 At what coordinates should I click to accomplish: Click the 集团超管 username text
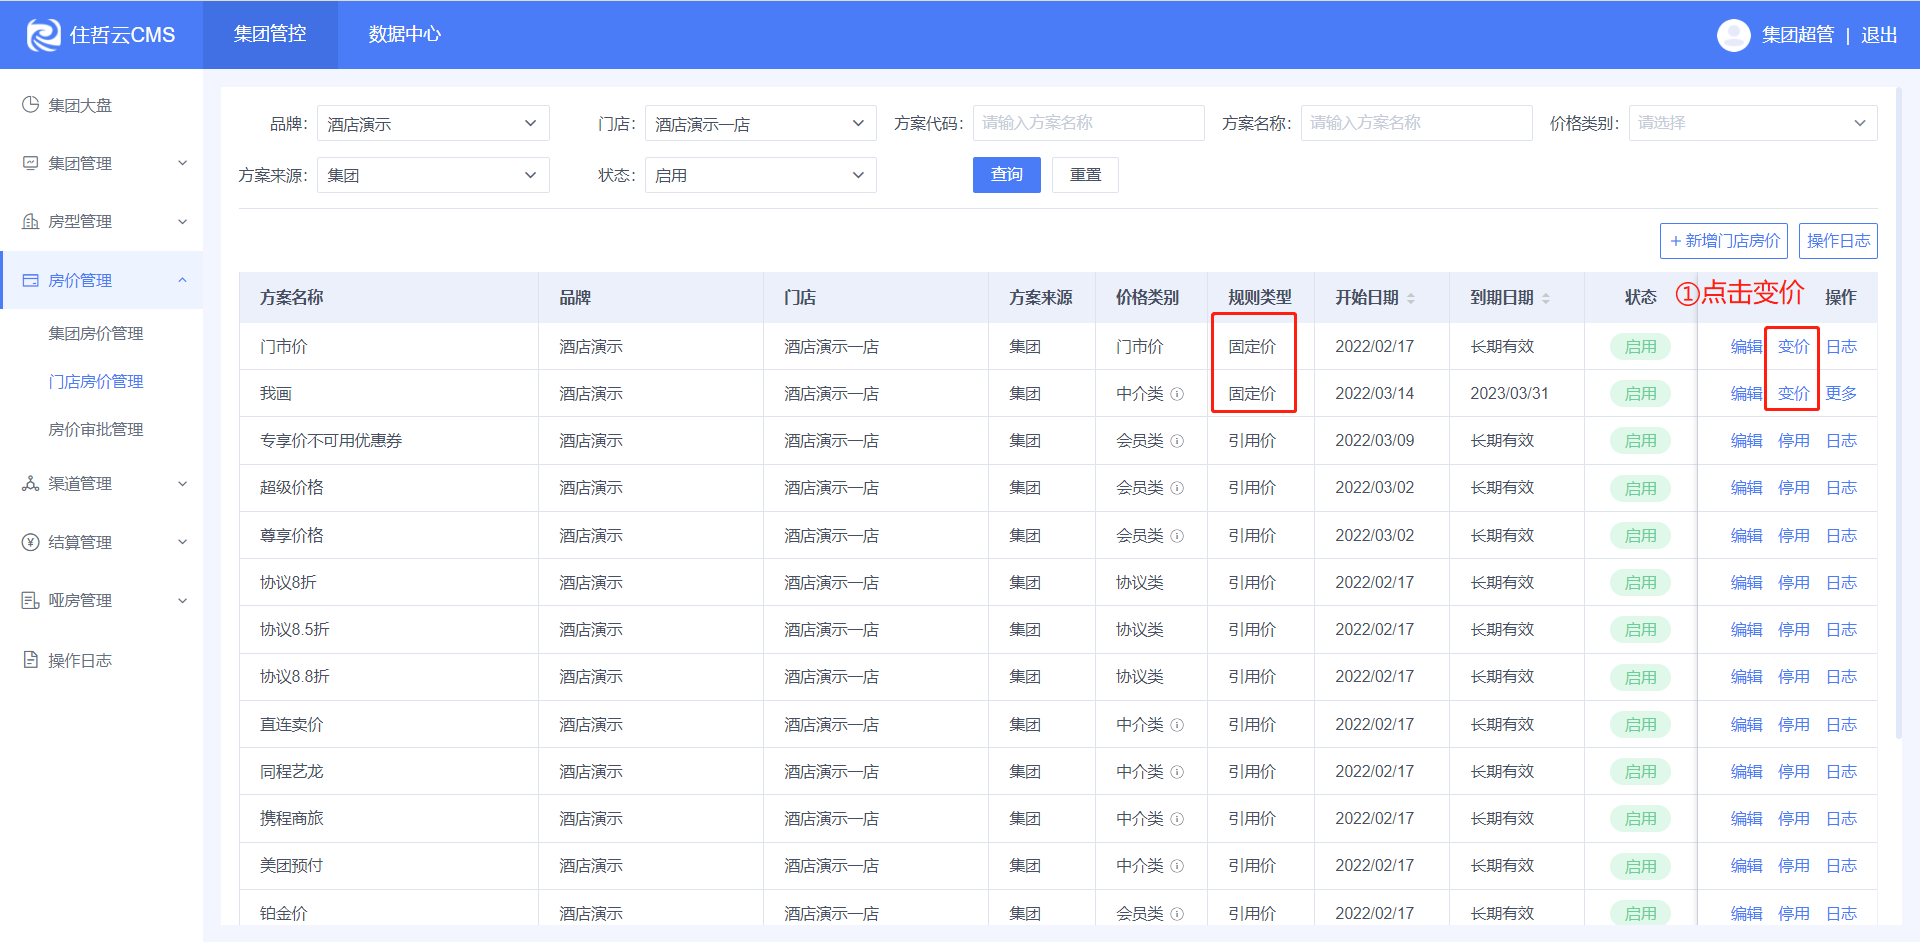click(1797, 35)
